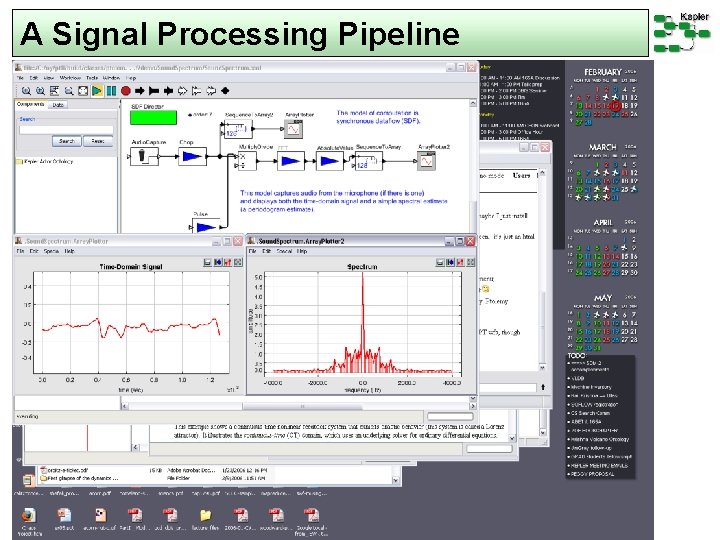Select the SDF Director green block
Image resolution: width=720 pixels, height=540 pixels.
pyautogui.click(x=153, y=118)
